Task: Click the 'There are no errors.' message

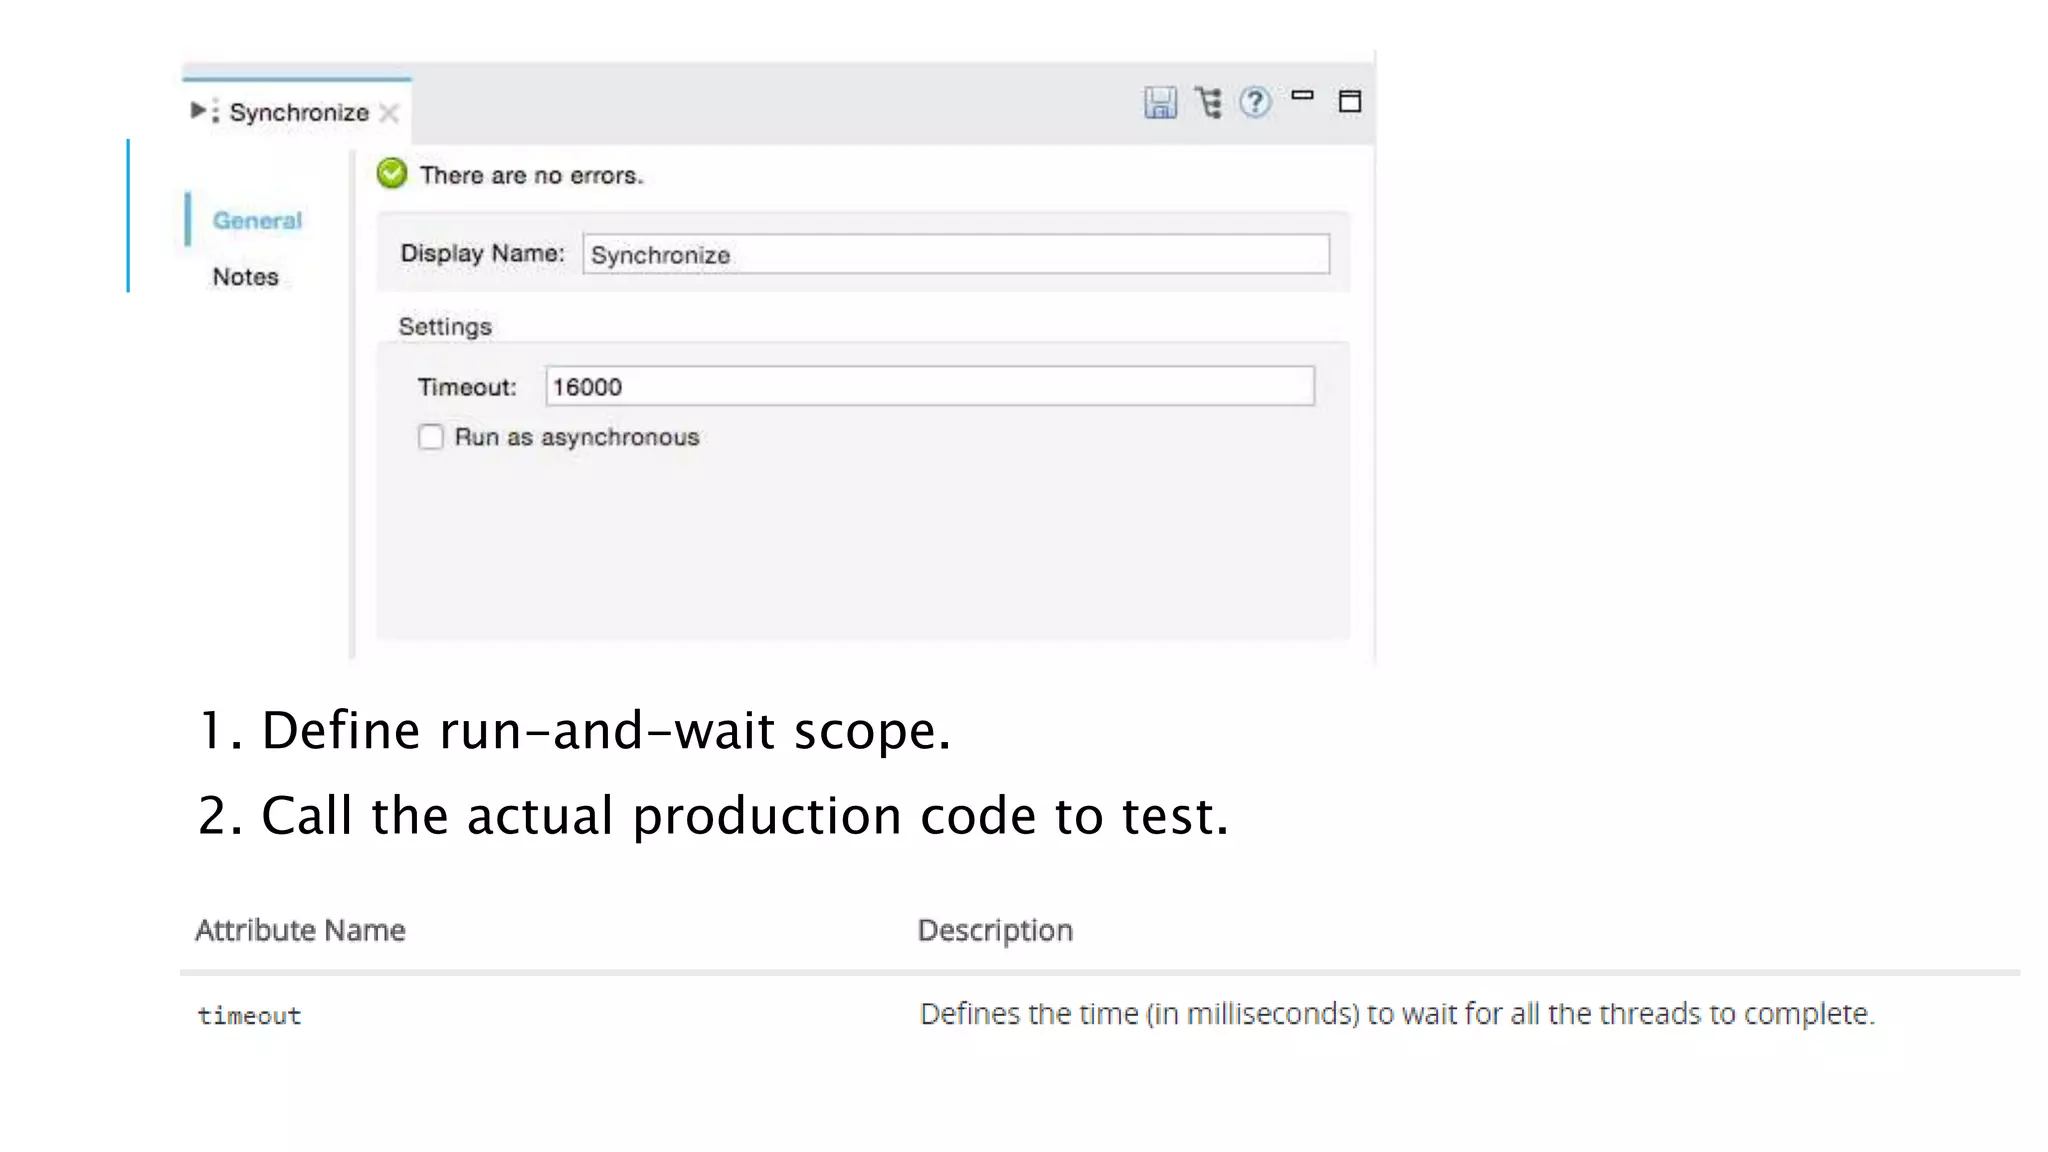Action: click(531, 175)
